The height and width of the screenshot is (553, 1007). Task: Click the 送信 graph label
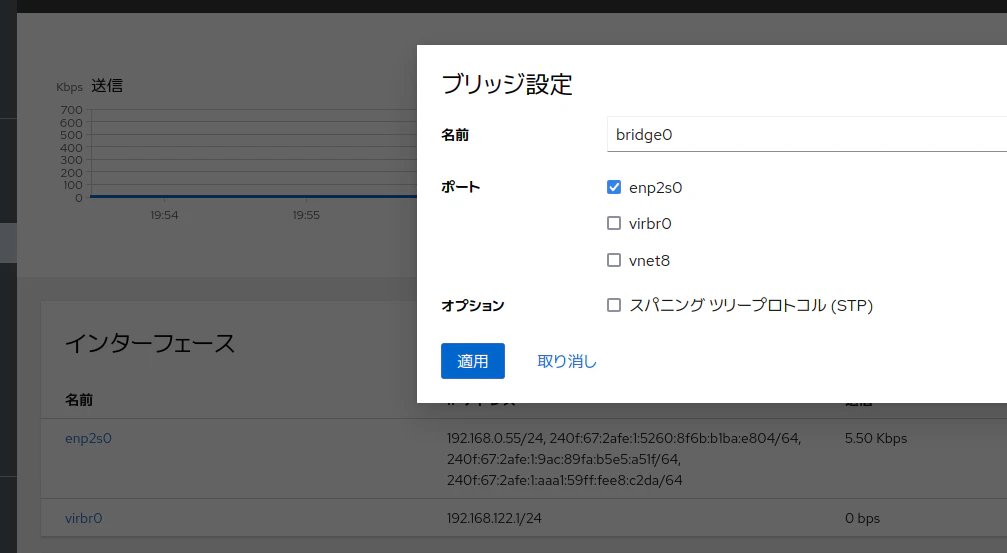[x=107, y=85]
